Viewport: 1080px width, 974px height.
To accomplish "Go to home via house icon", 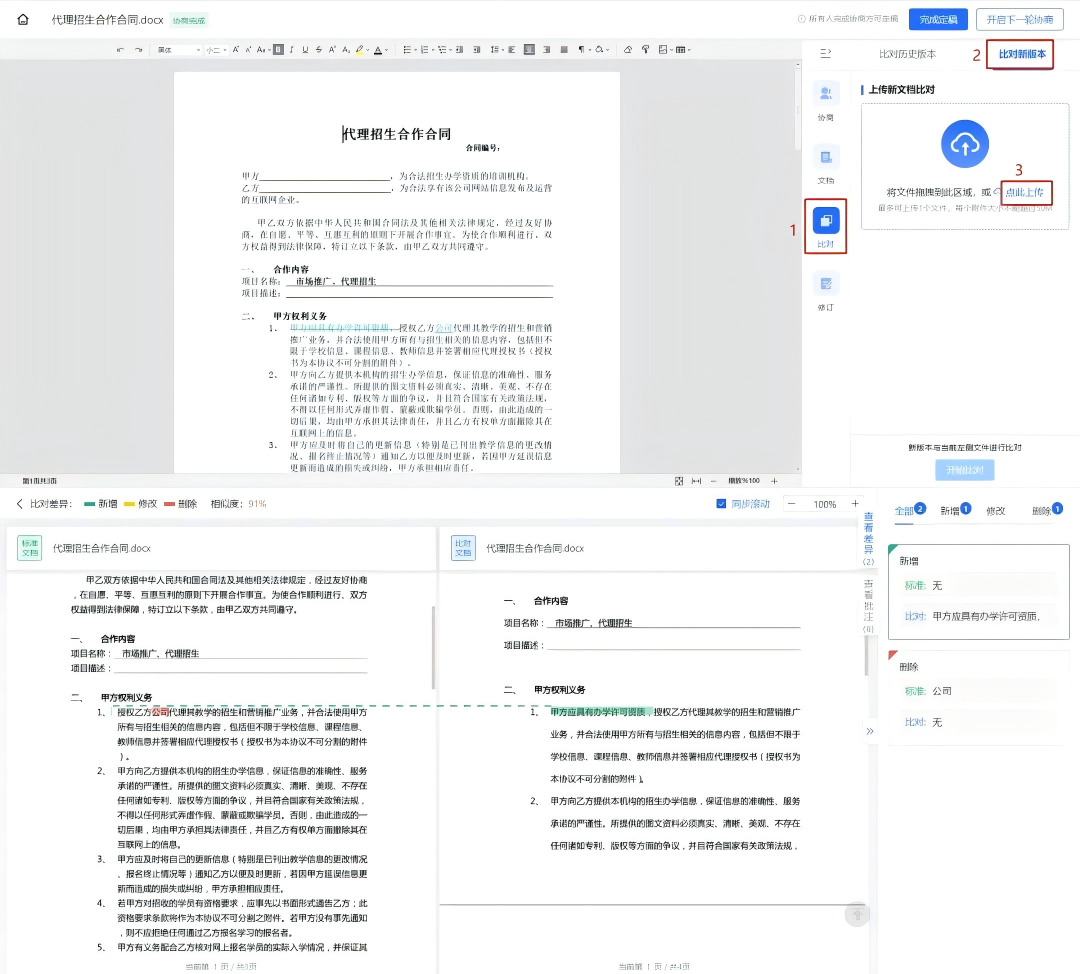I will click(23, 19).
